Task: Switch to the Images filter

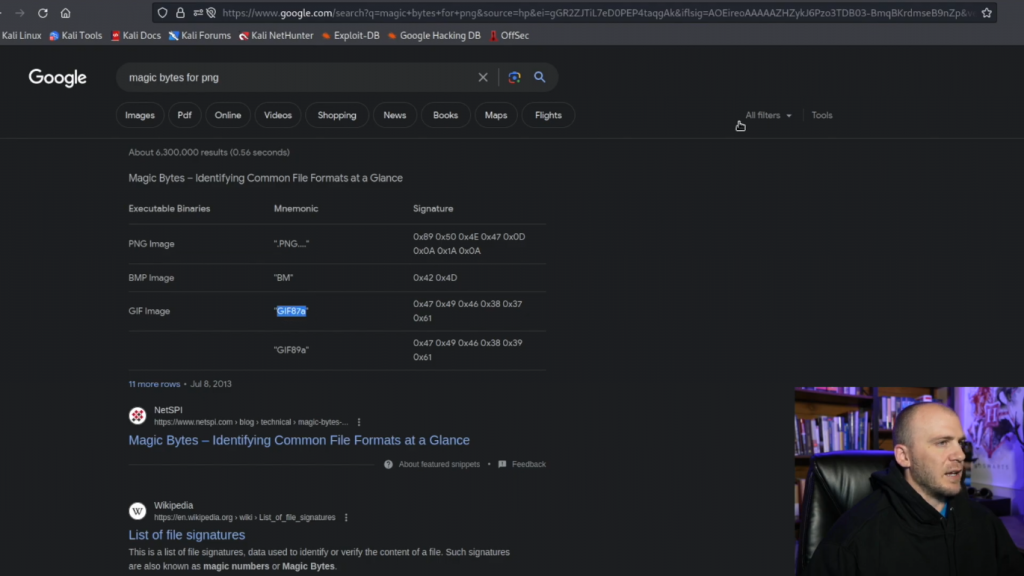Action: [140, 115]
